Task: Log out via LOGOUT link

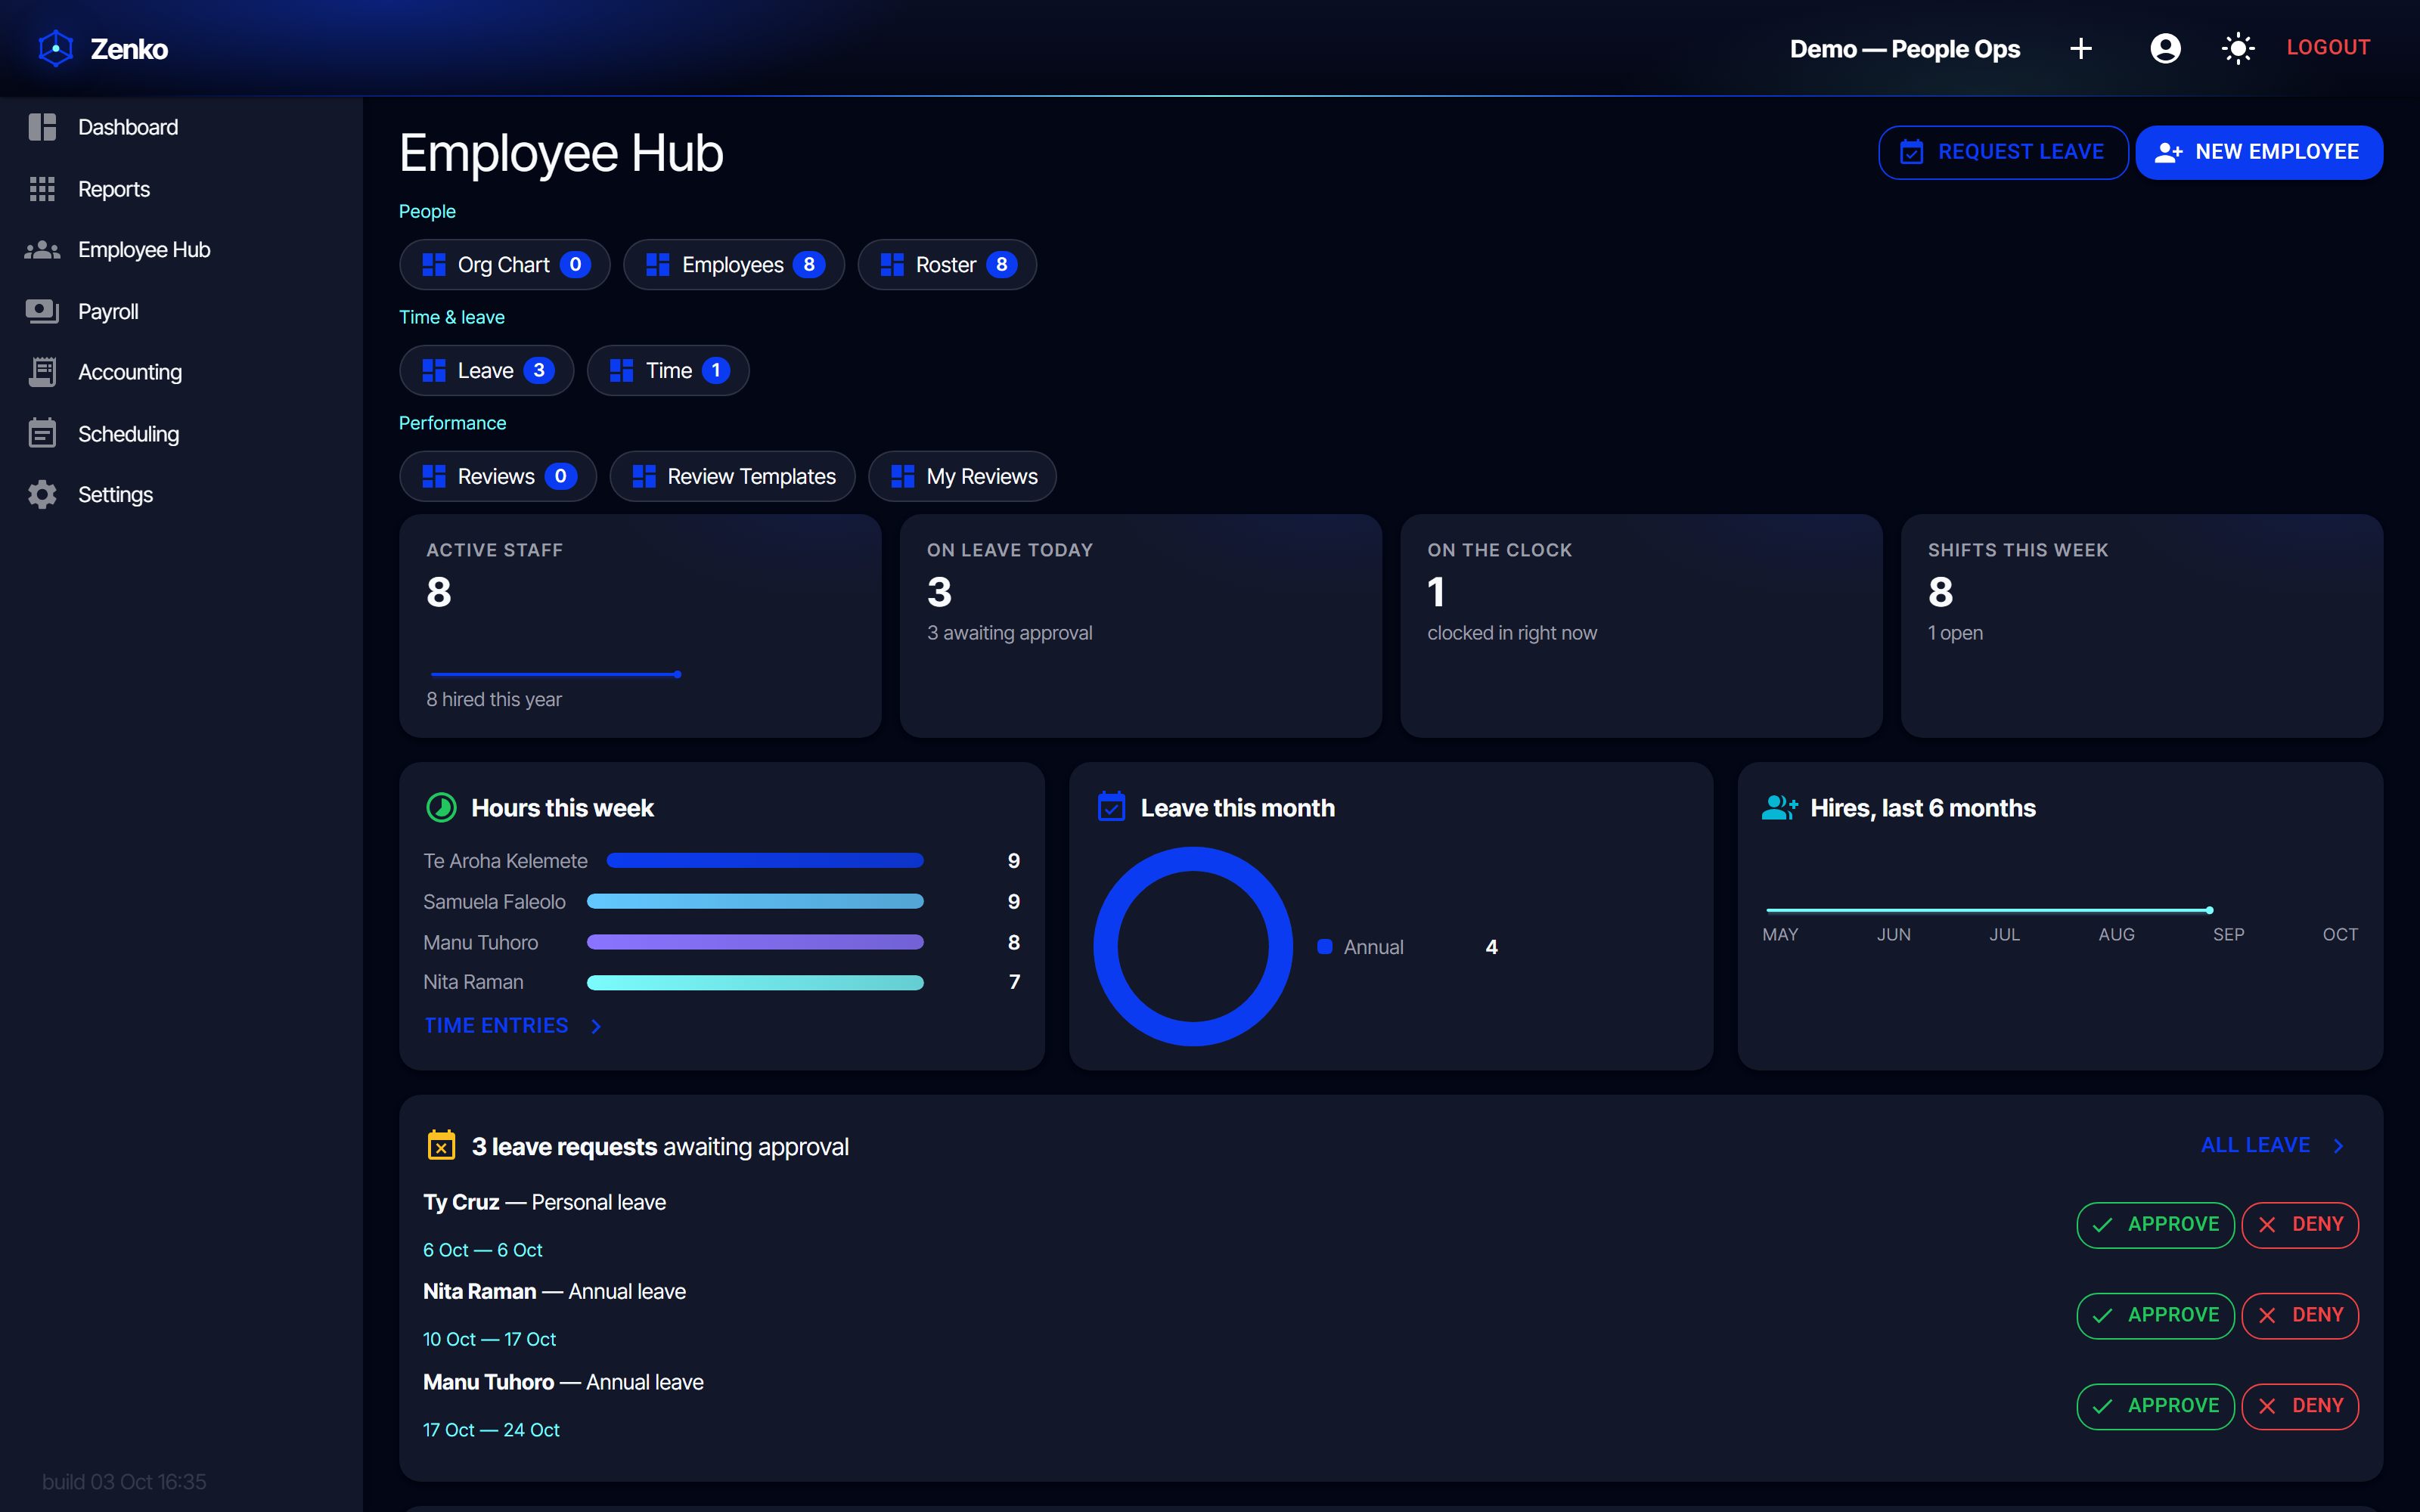Action: point(2328,47)
